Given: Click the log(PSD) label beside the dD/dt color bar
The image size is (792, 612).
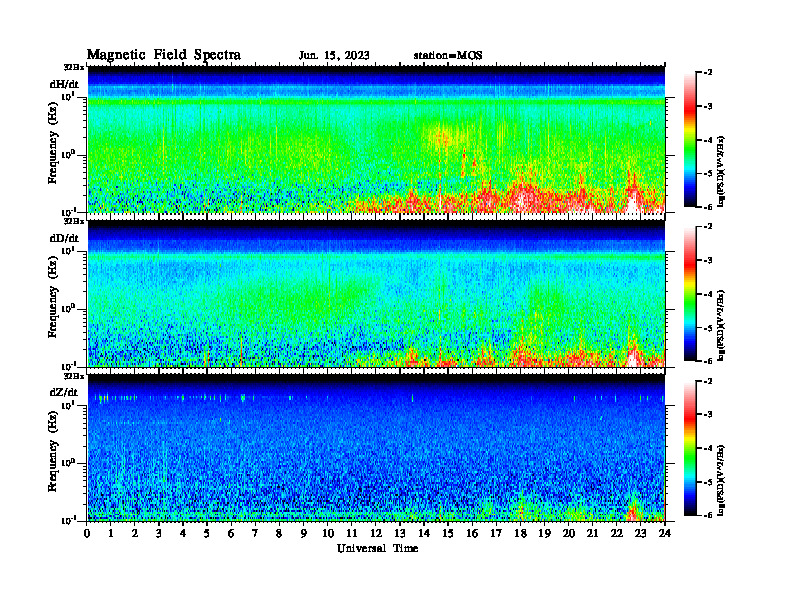Looking at the screenshot, I should 721,326.
